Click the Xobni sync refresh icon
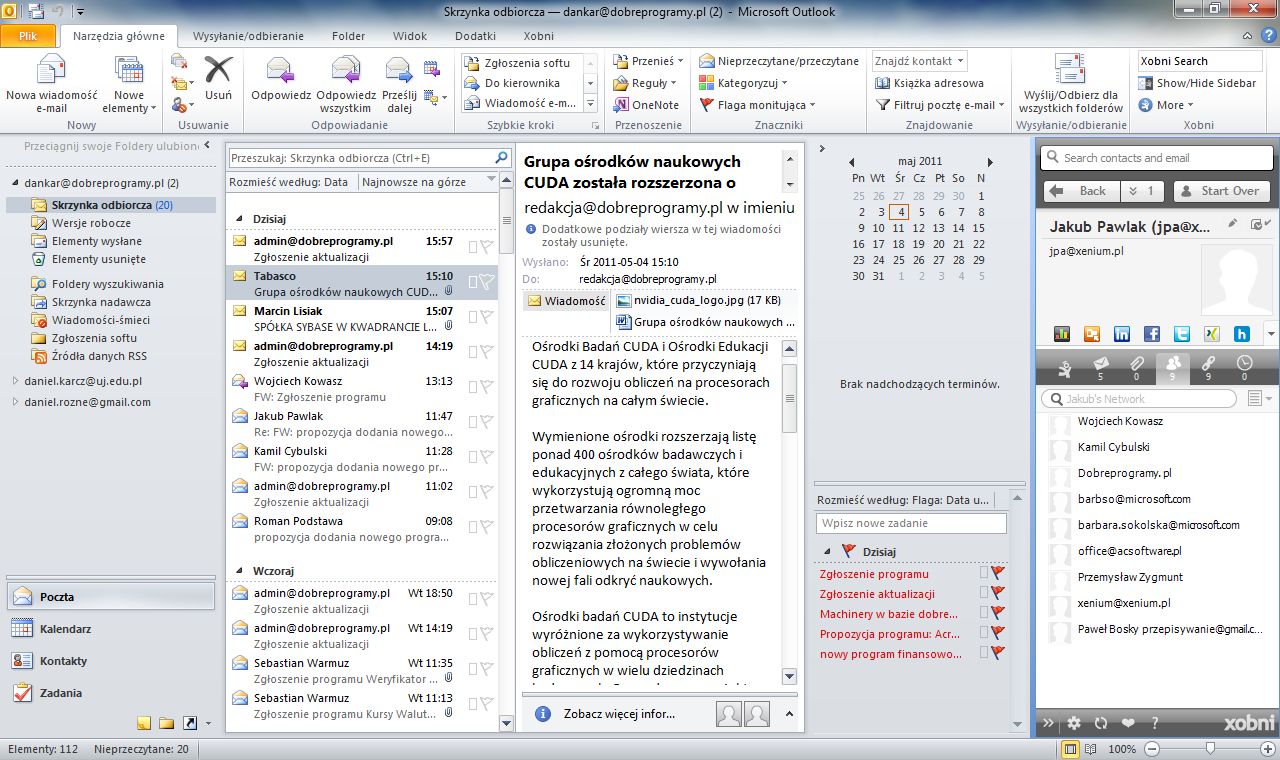Image resolution: width=1280 pixels, height=760 pixels. pos(1101,723)
